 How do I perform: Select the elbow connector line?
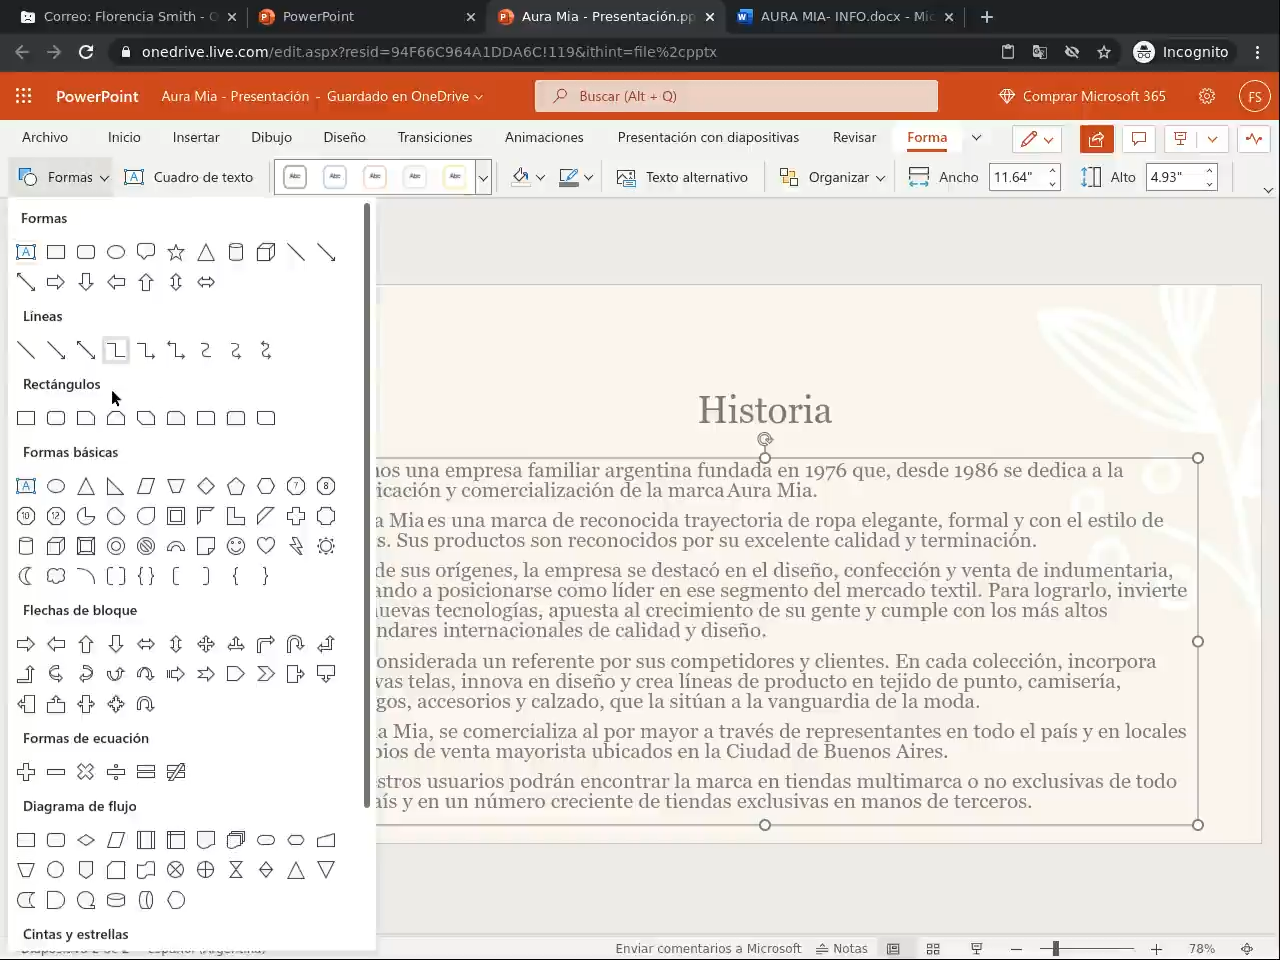116,350
